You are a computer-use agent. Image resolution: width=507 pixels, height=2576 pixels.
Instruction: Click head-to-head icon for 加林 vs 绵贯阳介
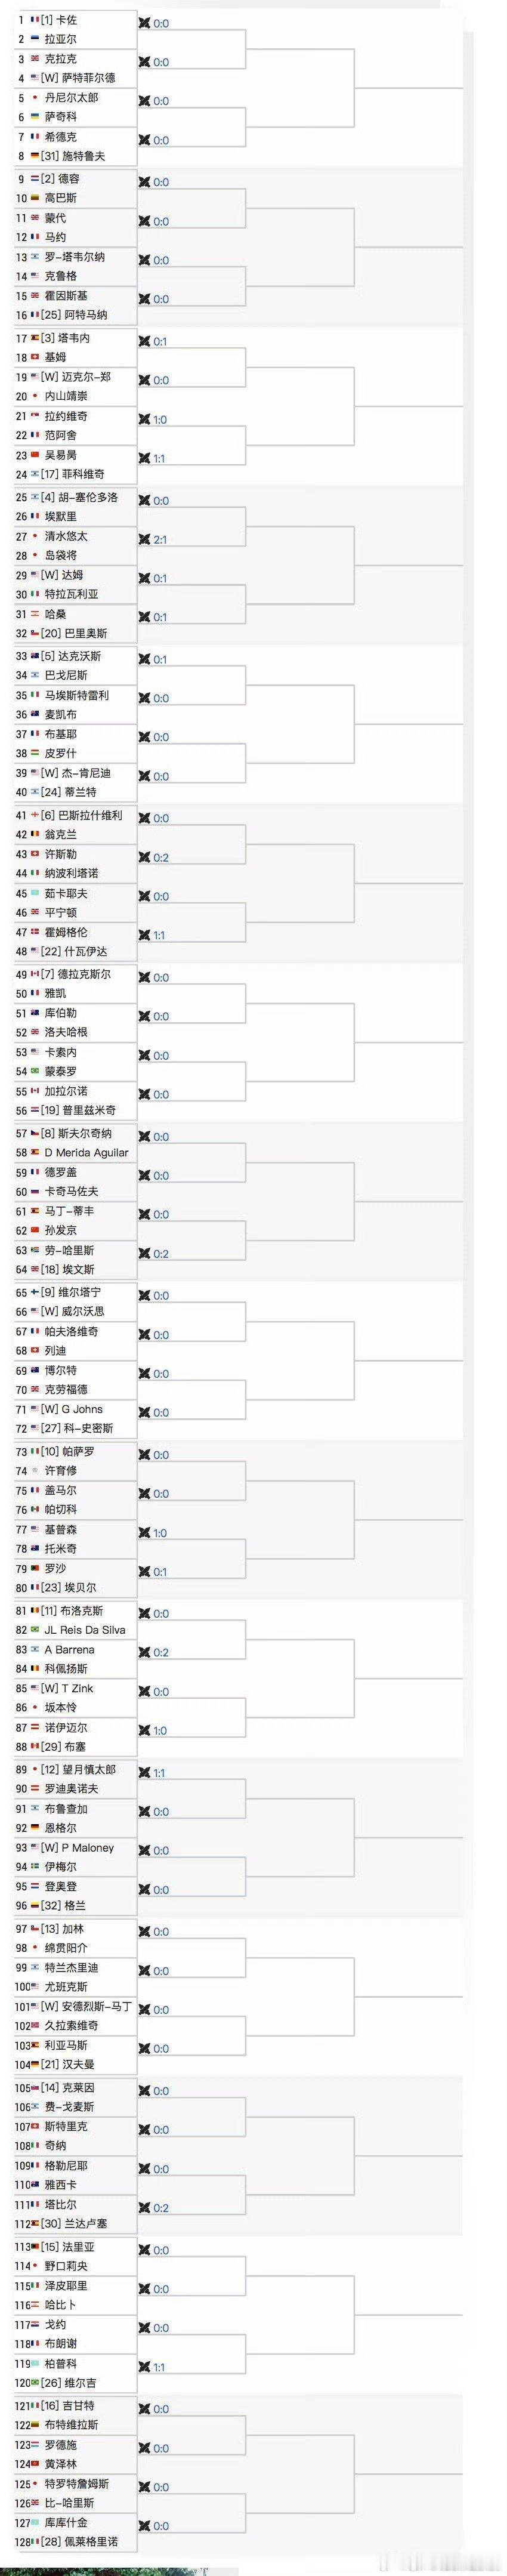click(x=144, y=1931)
